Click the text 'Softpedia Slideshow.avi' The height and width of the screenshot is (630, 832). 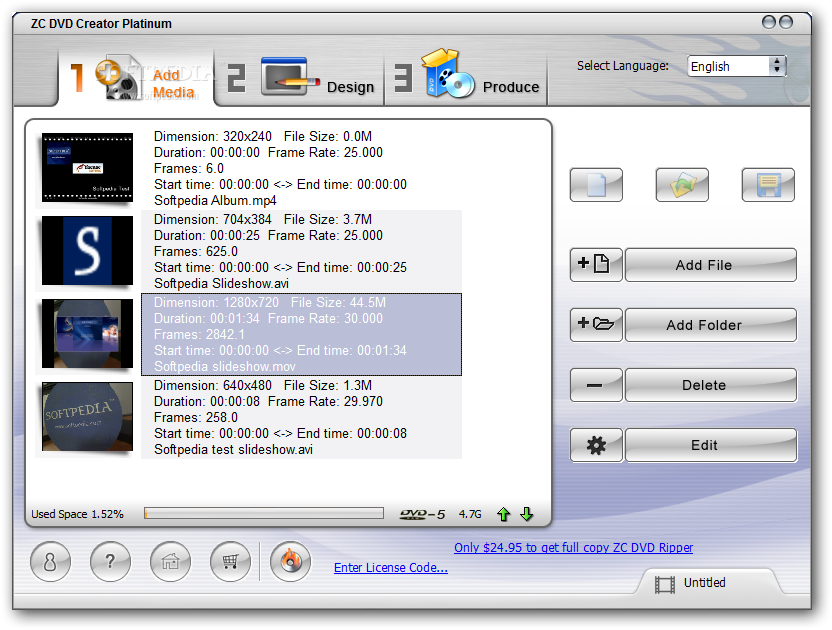pos(221,283)
